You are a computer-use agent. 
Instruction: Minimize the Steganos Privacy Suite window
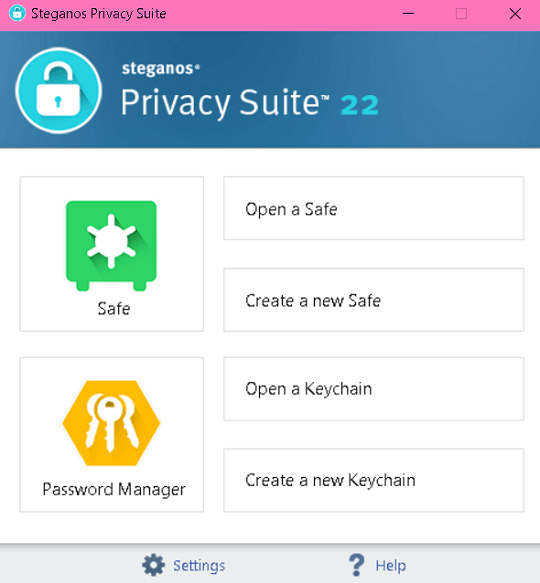pyautogui.click(x=408, y=14)
